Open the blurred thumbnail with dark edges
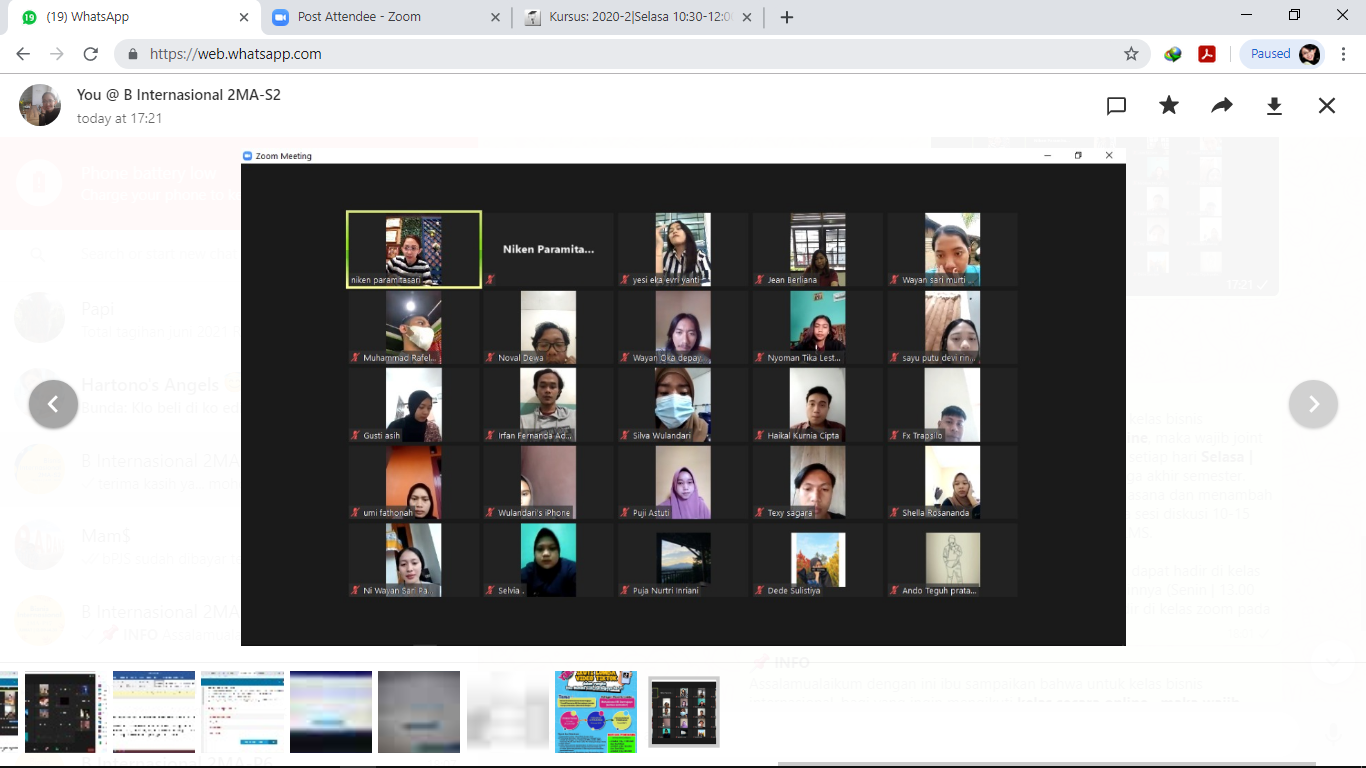 pos(331,712)
